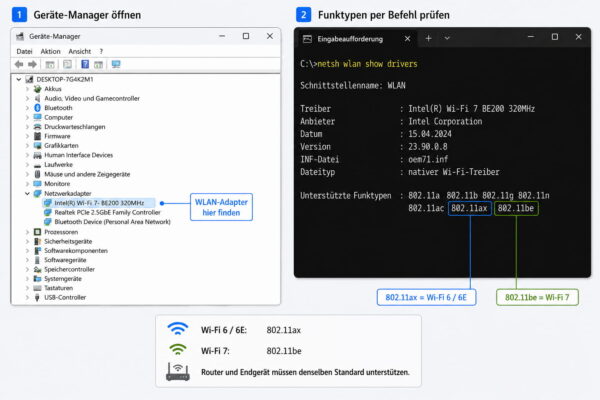Click the monitor scan icon in the toolbar
600x400 pixels.
coord(116,64)
